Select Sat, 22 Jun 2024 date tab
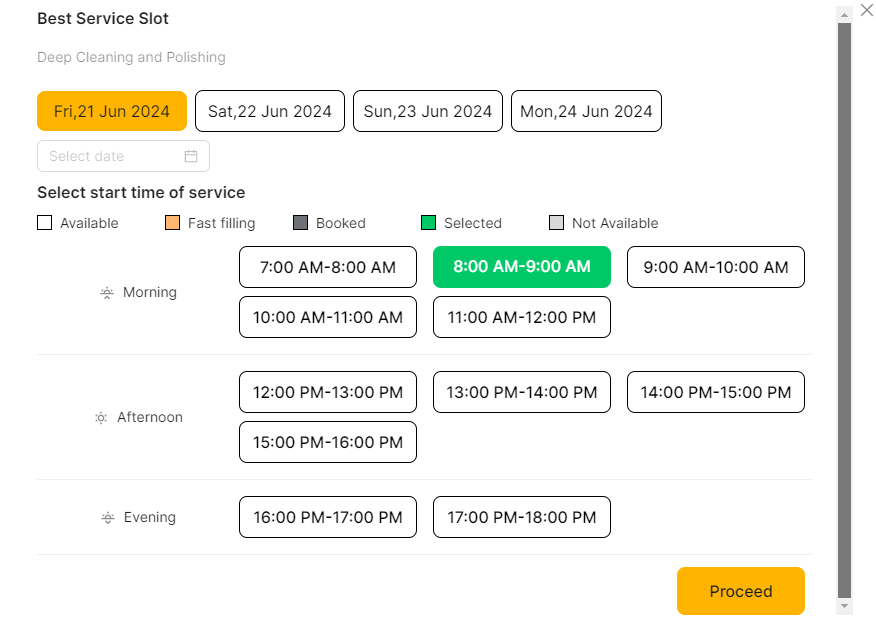This screenshot has height=625, width=876. pos(270,111)
